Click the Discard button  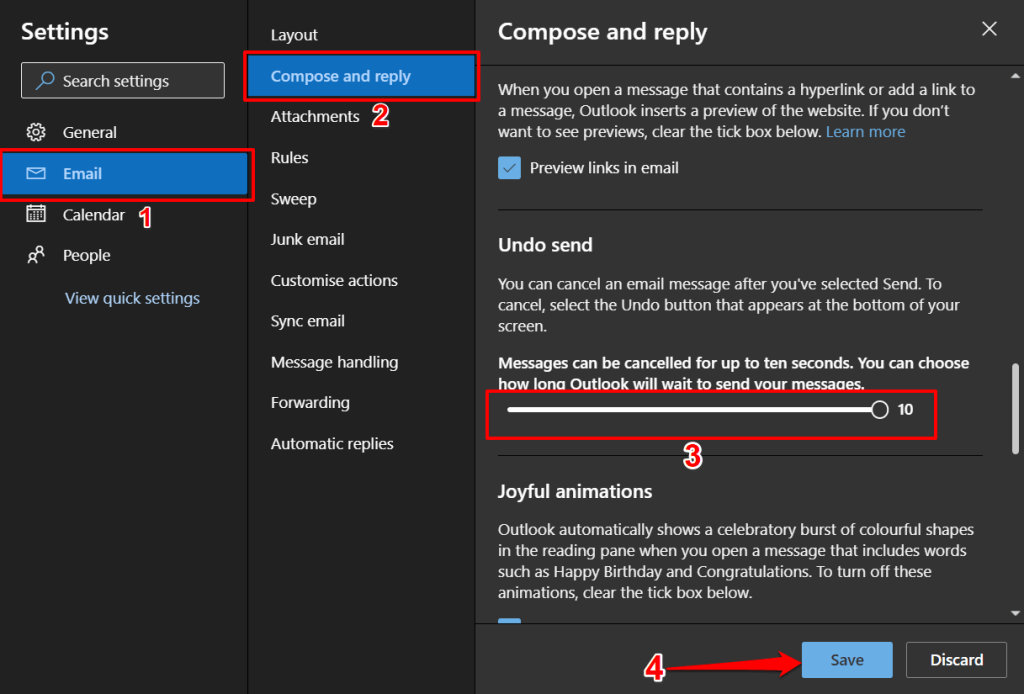[956, 660]
